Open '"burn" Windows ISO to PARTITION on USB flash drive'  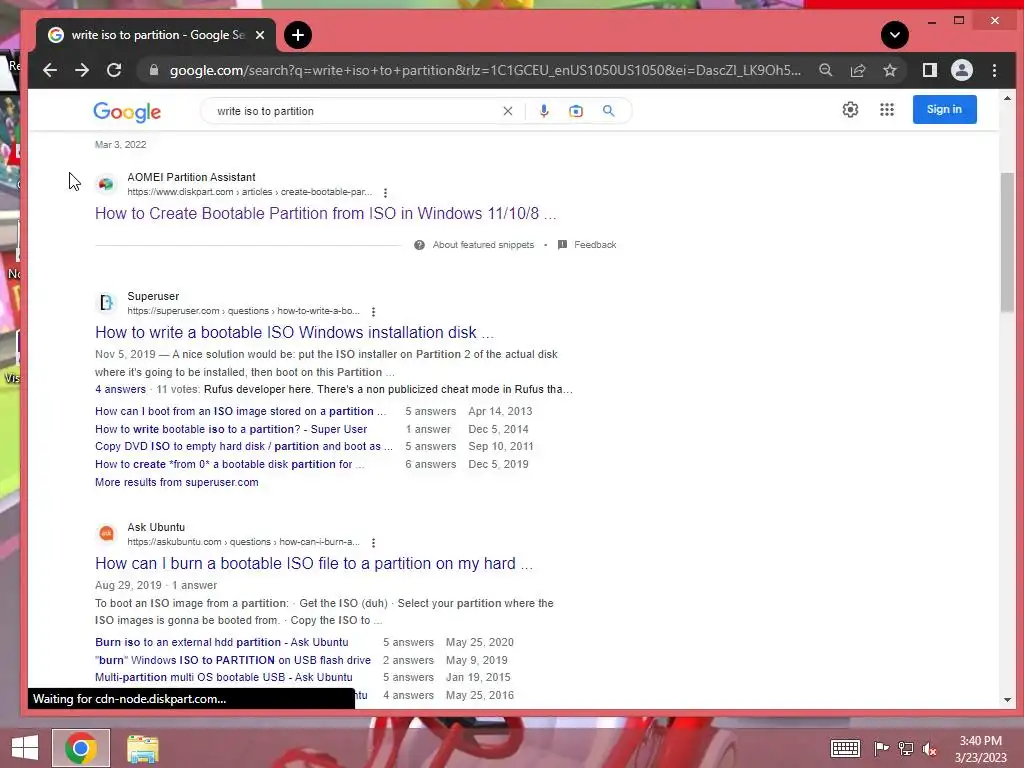[x=232, y=660]
